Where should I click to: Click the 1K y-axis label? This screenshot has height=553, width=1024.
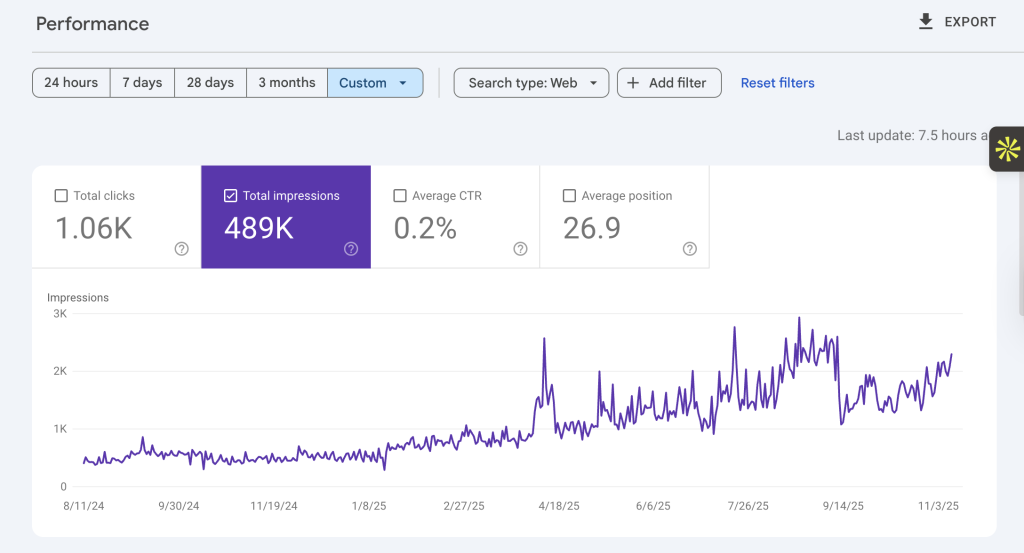click(60, 429)
